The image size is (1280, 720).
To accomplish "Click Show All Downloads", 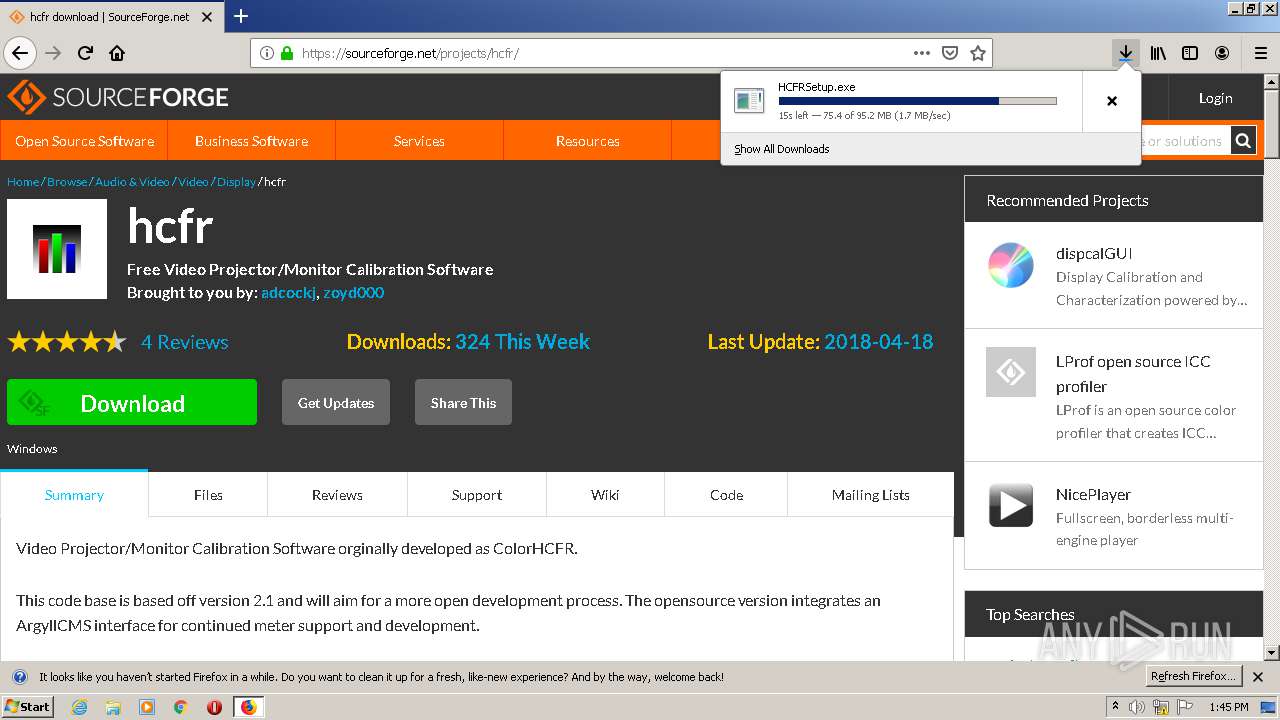I will pyautogui.click(x=781, y=149).
